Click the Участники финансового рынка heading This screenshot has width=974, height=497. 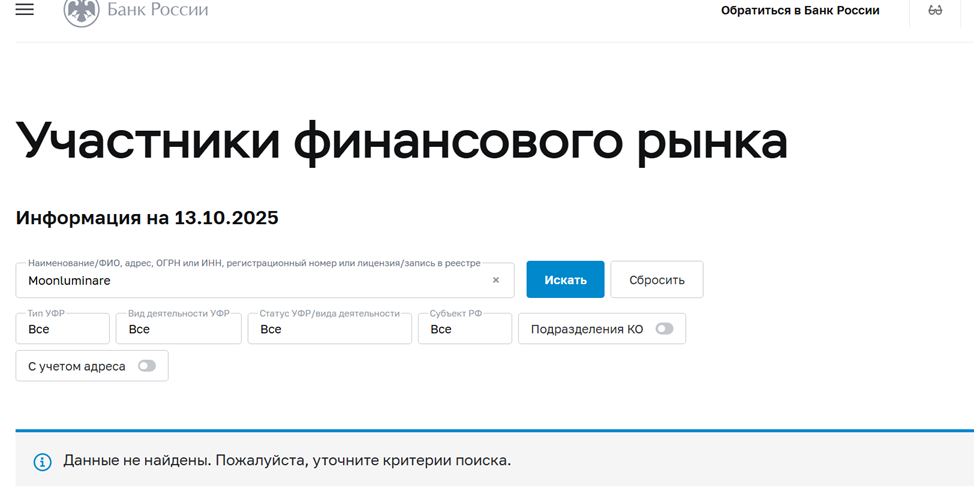pos(401,141)
